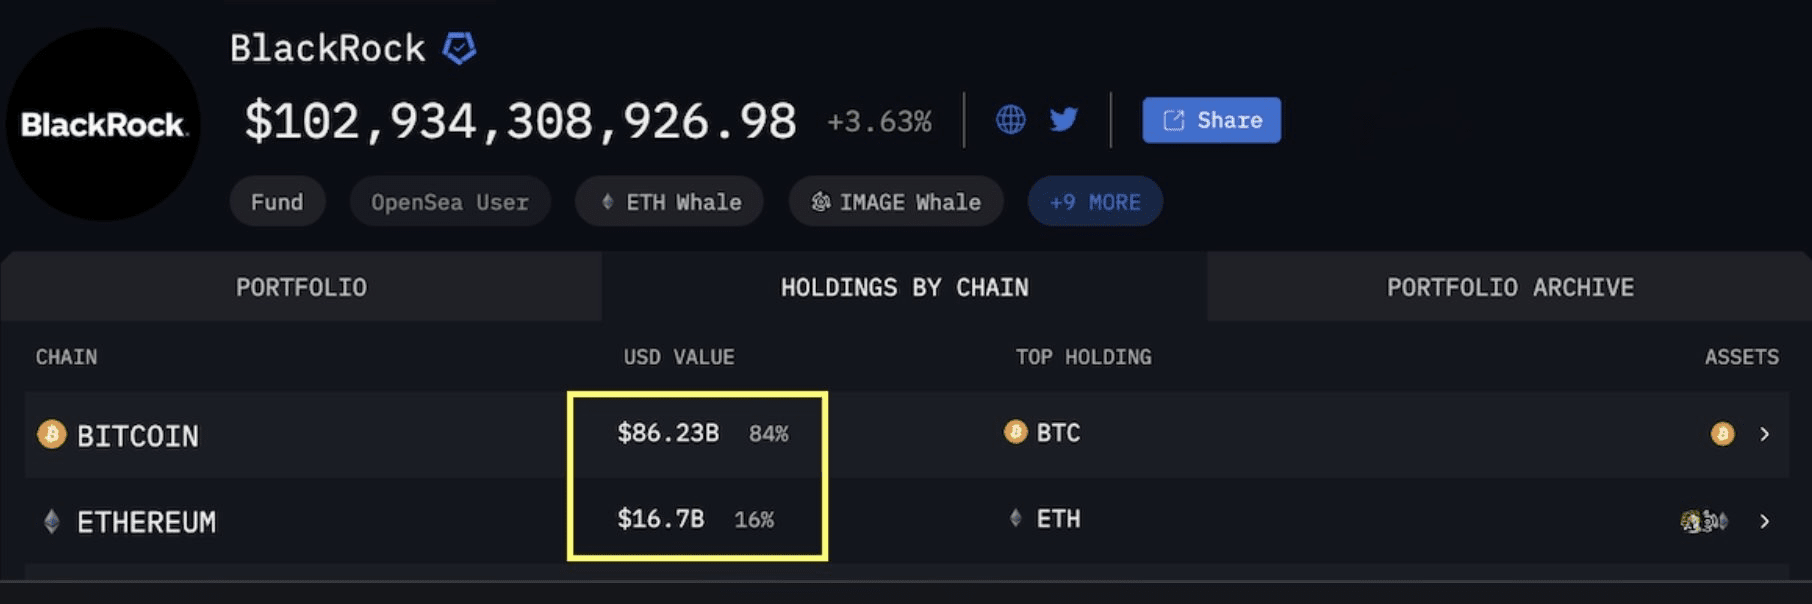Screen dimensions: 1812x604
Task: Open the Twitter bird icon
Action: click(1063, 120)
